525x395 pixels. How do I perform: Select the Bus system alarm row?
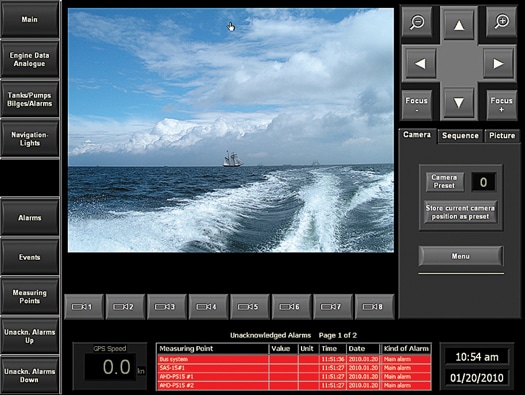point(294,359)
